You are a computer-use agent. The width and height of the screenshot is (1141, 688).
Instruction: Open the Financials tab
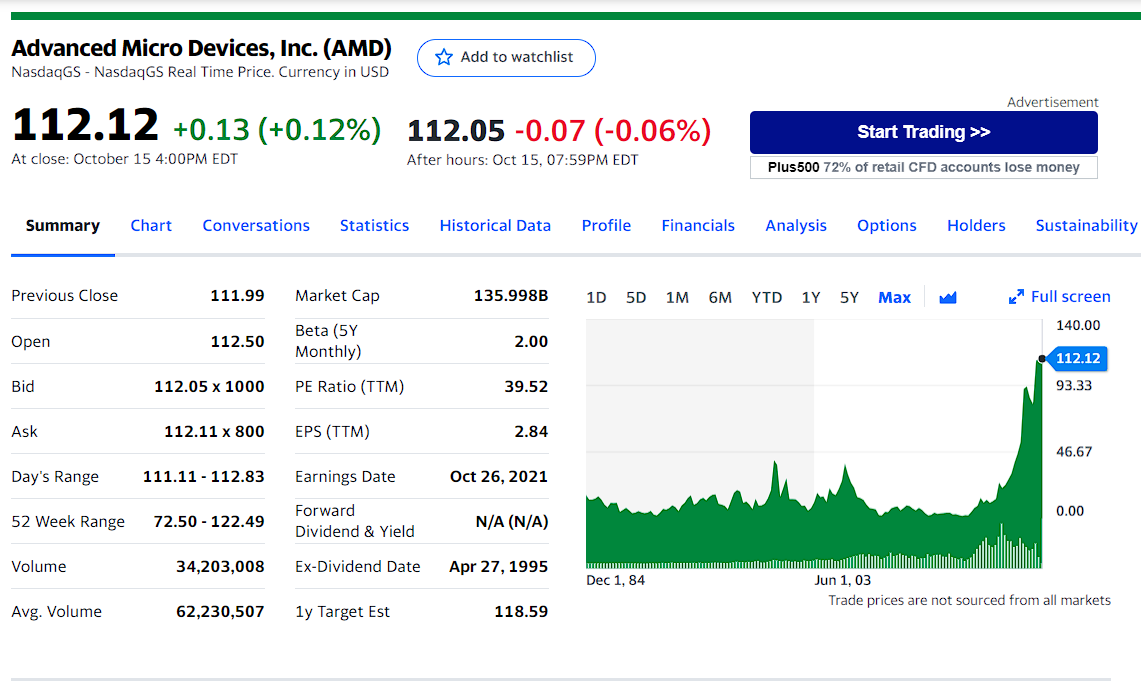(x=698, y=226)
